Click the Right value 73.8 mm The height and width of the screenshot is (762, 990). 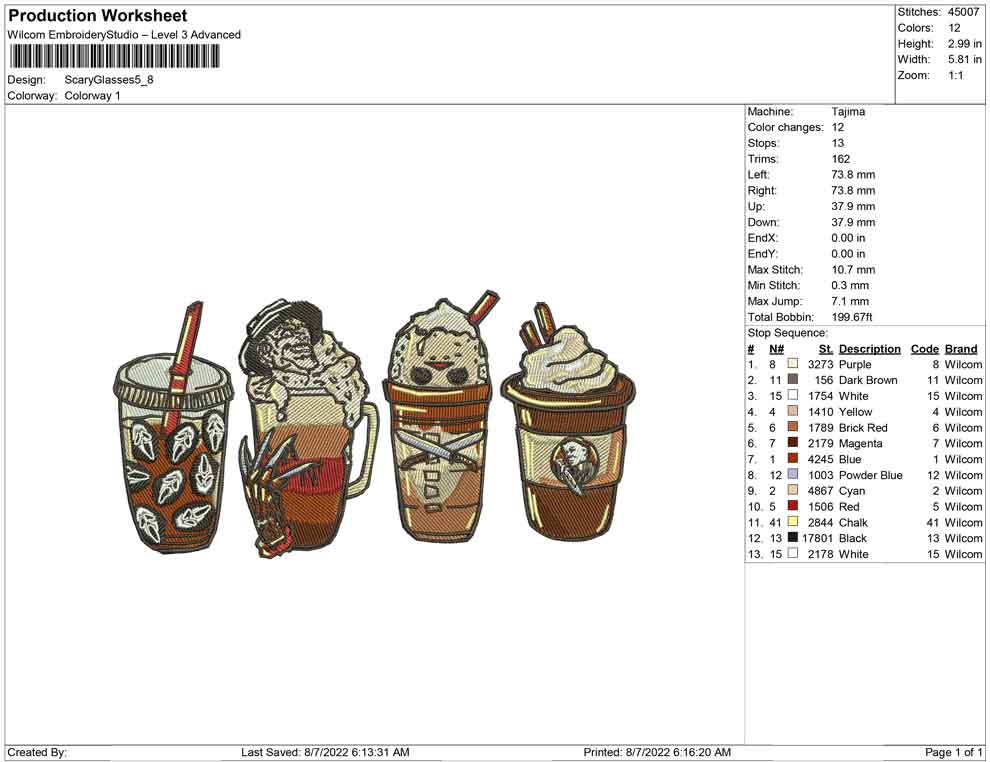pyautogui.click(x=853, y=190)
